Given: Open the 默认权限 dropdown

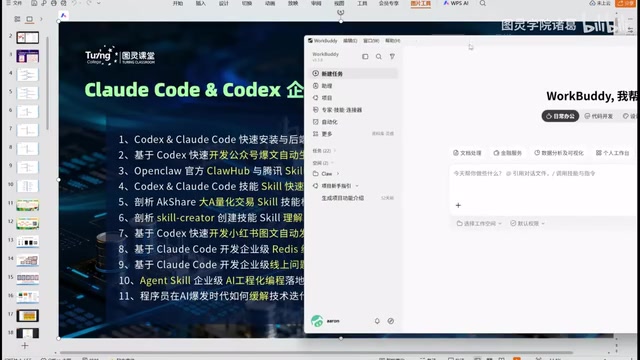Looking at the screenshot, I should (x=527, y=224).
